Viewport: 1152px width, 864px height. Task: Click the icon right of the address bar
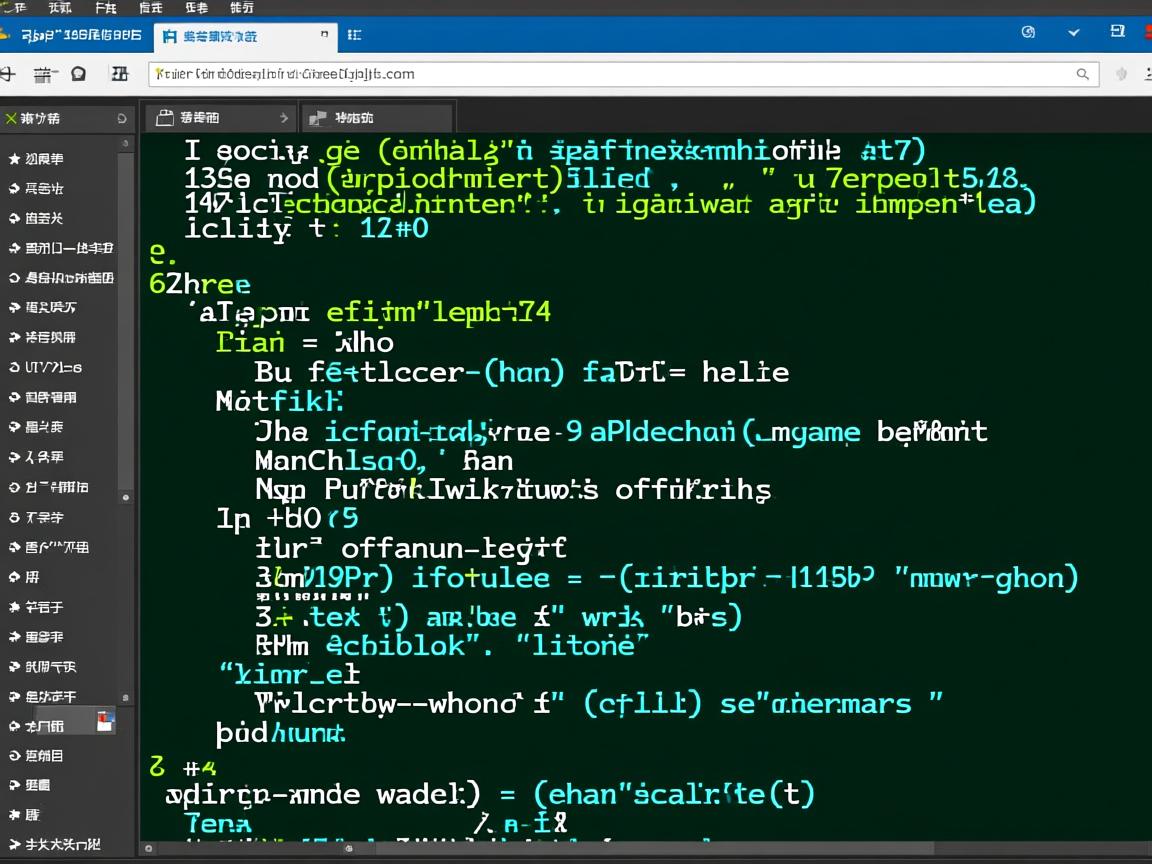click(x=1121, y=74)
